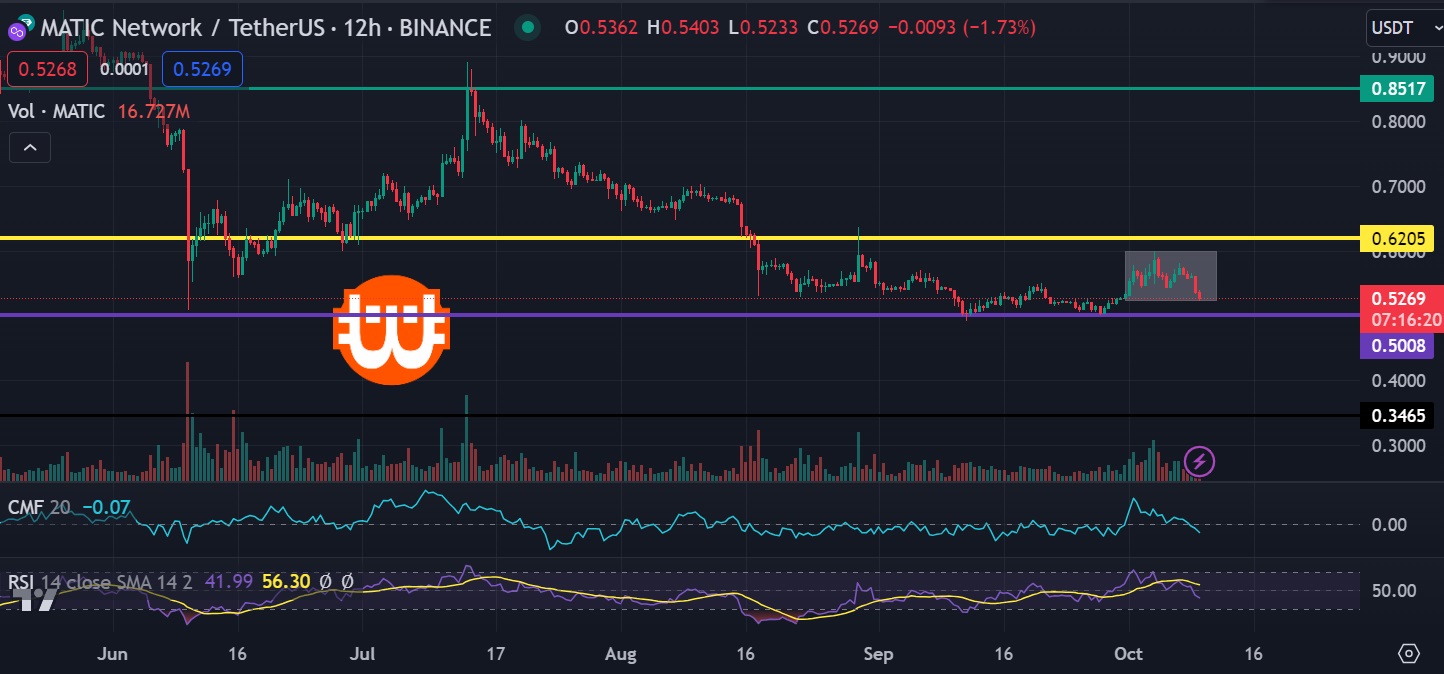Click the 17 date label on the time axis
This screenshot has height=674, width=1444.
pos(495,654)
